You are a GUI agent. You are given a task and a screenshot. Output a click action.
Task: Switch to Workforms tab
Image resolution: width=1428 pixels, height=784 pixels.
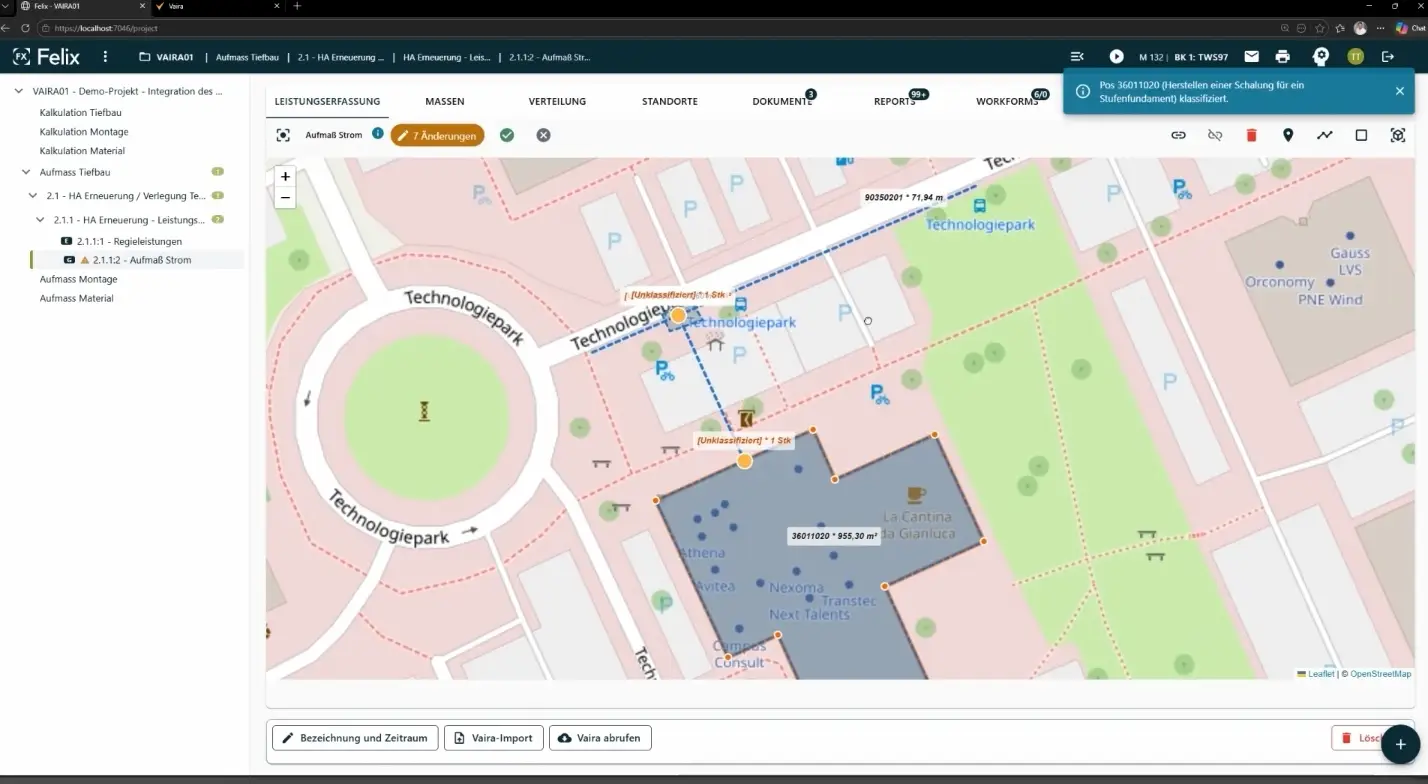pyautogui.click(x=1007, y=101)
